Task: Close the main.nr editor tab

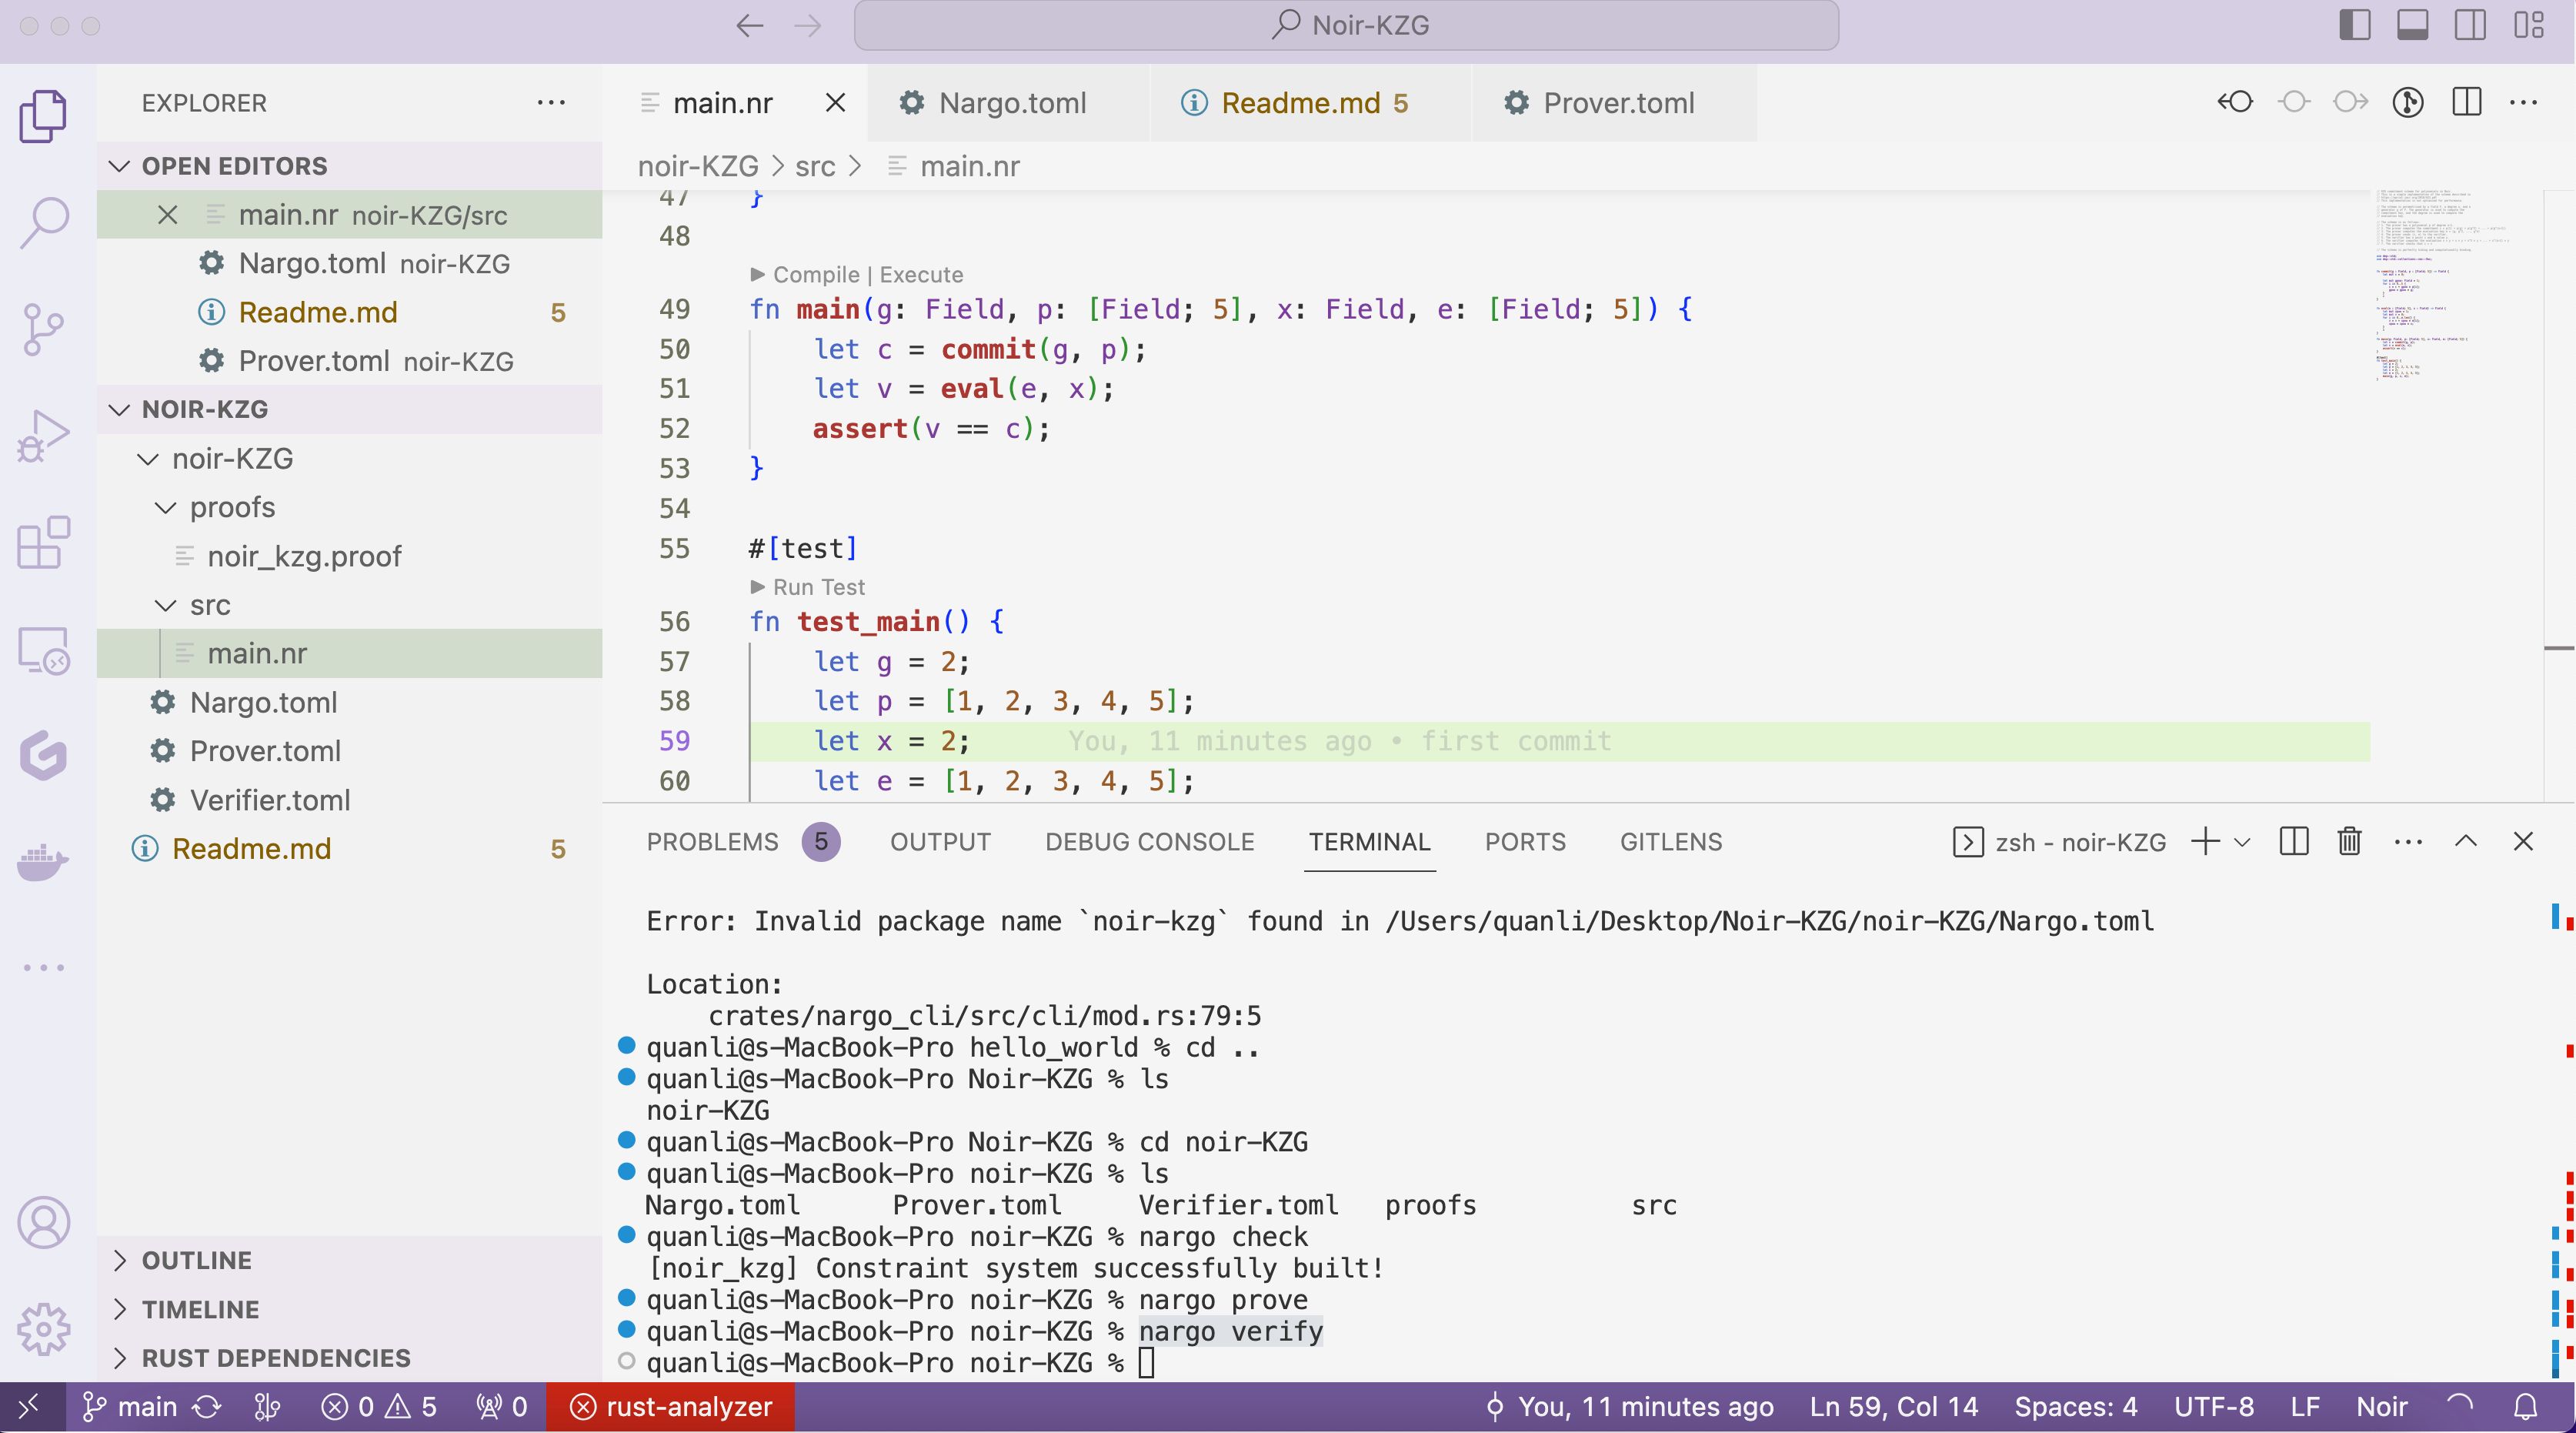Action: (x=835, y=102)
